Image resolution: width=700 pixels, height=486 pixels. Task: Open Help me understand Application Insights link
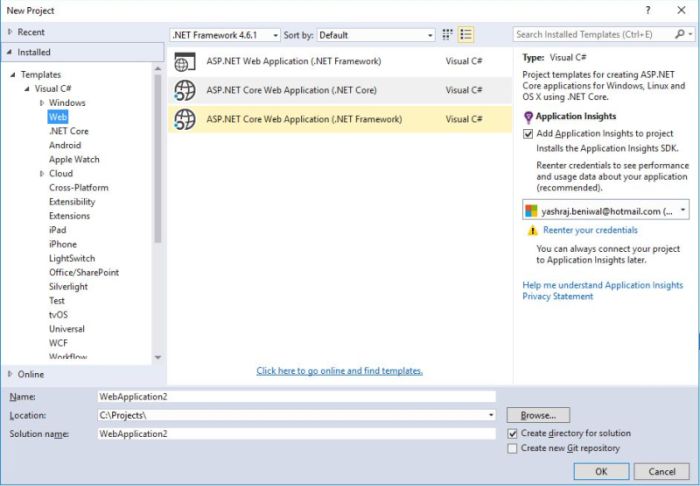pos(603,285)
